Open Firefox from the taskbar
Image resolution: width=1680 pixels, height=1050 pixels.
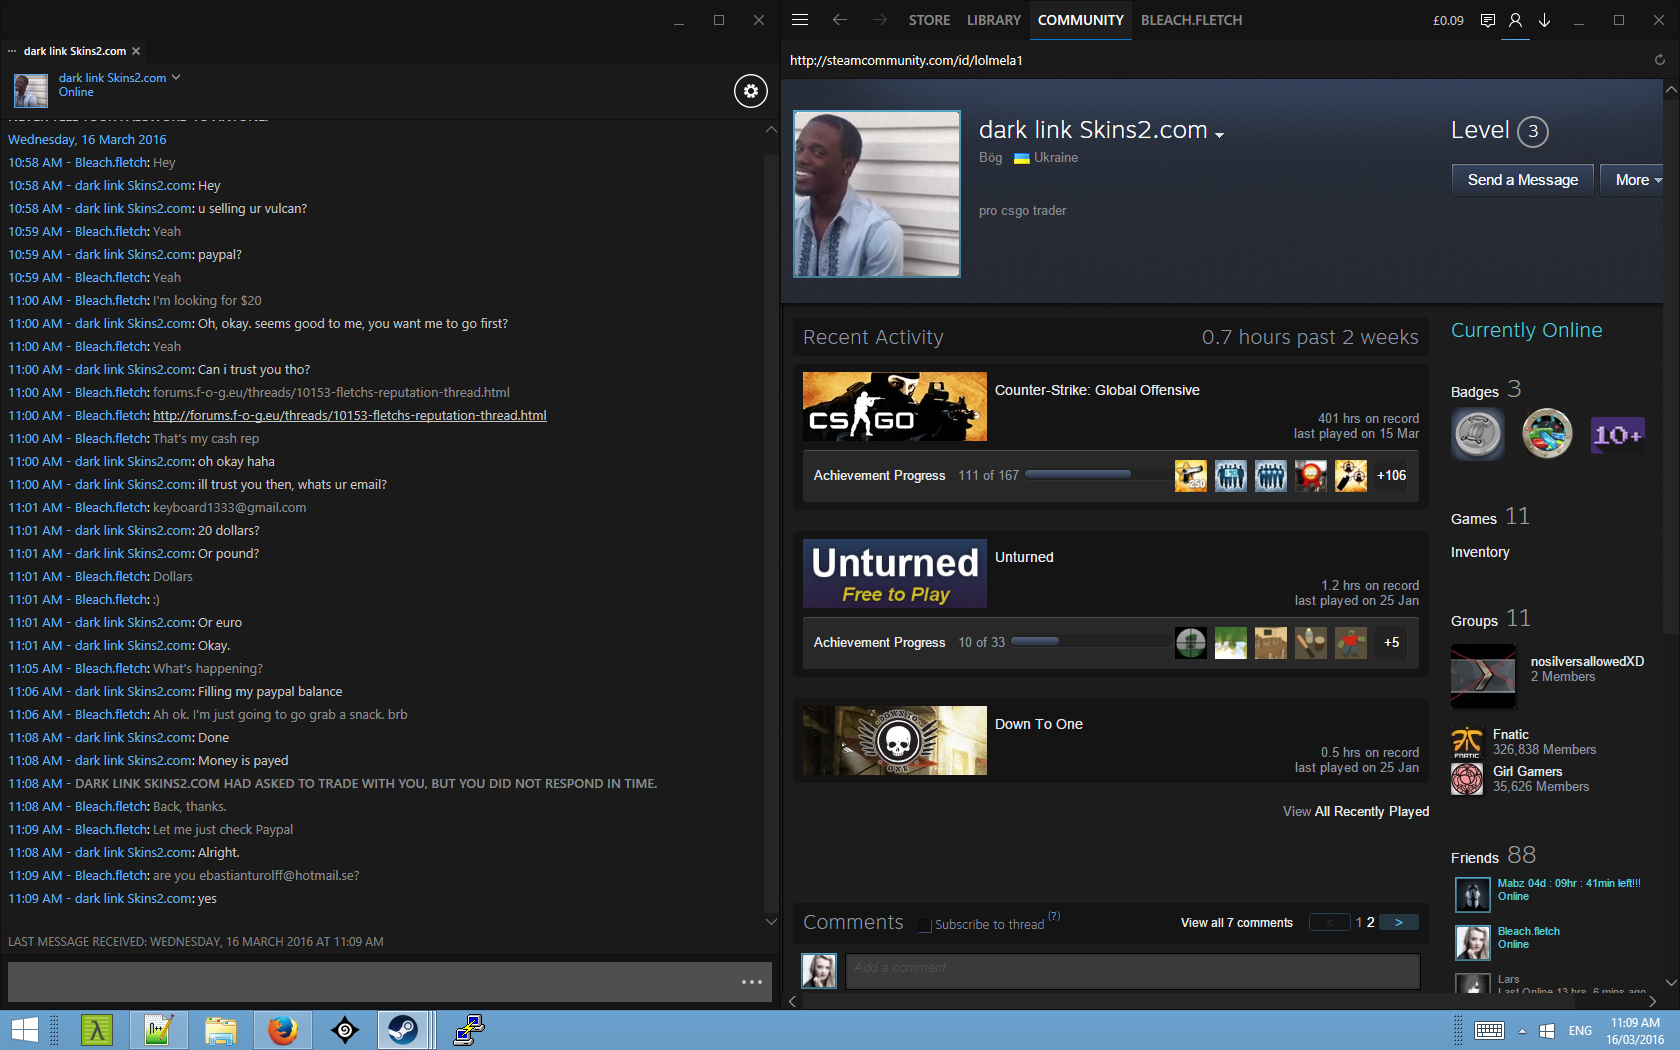click(283, 1029)
